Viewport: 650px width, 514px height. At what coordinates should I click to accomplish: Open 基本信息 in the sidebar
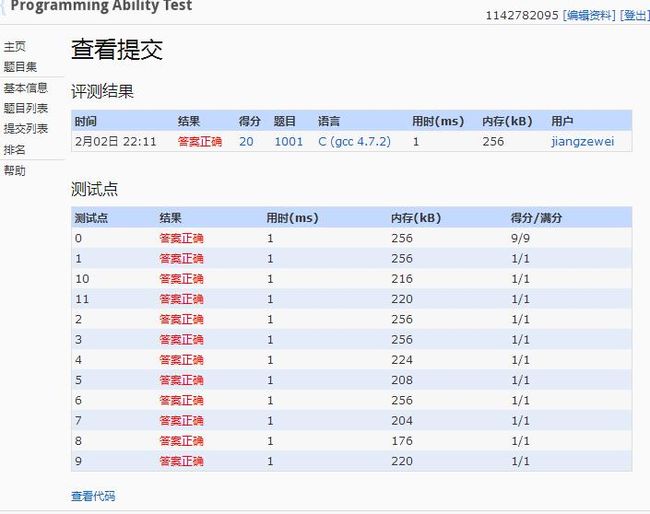click(26, 88)
